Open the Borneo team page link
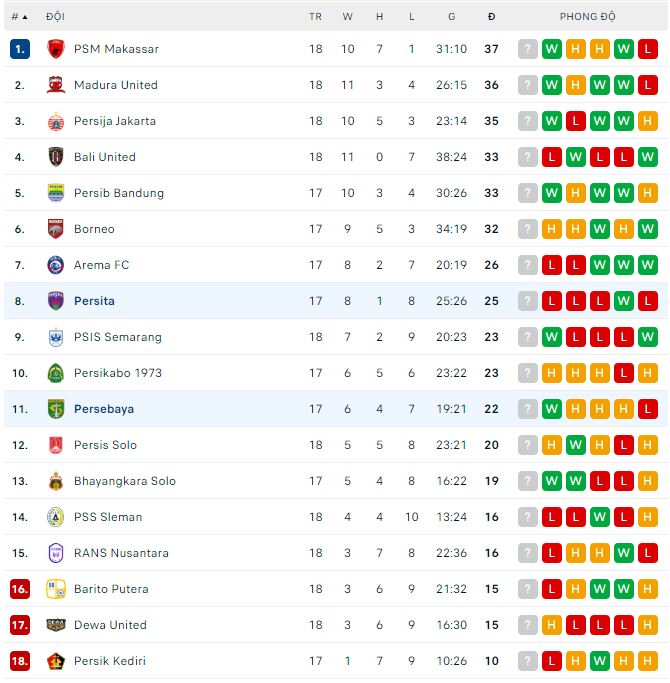Image resolution: width=670 pixels, height=683 pixels. (x=94, y=229)
